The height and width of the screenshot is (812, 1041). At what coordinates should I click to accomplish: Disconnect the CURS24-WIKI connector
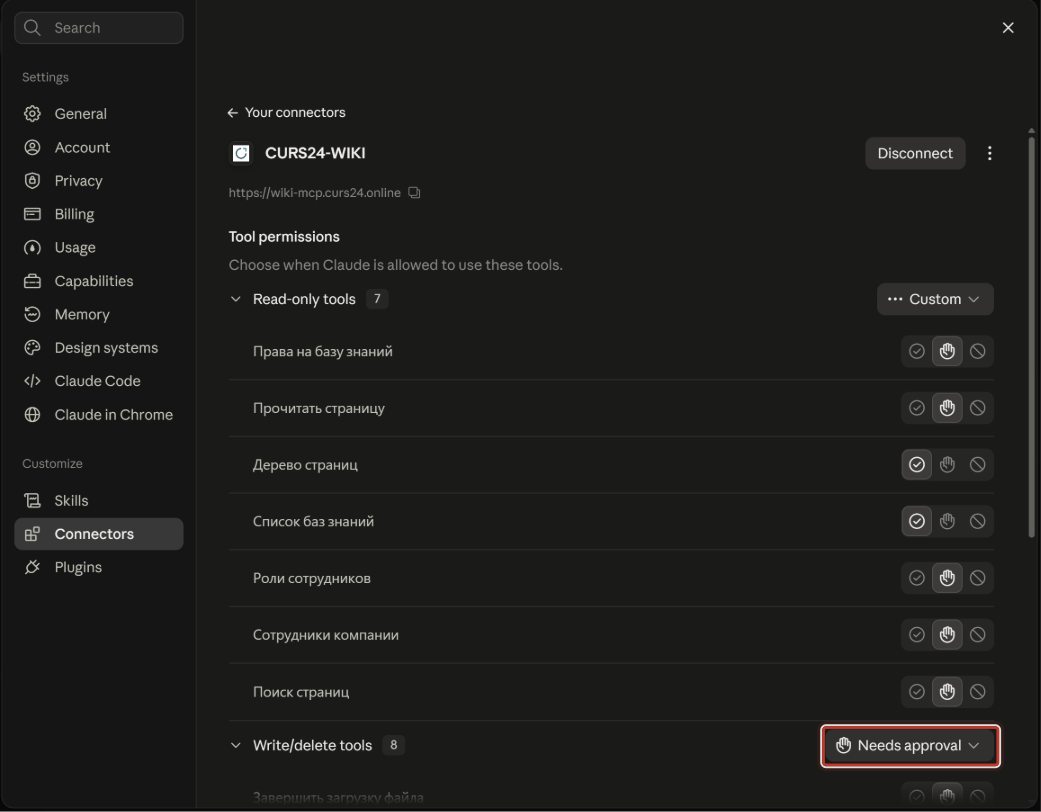tap(915, 153)
